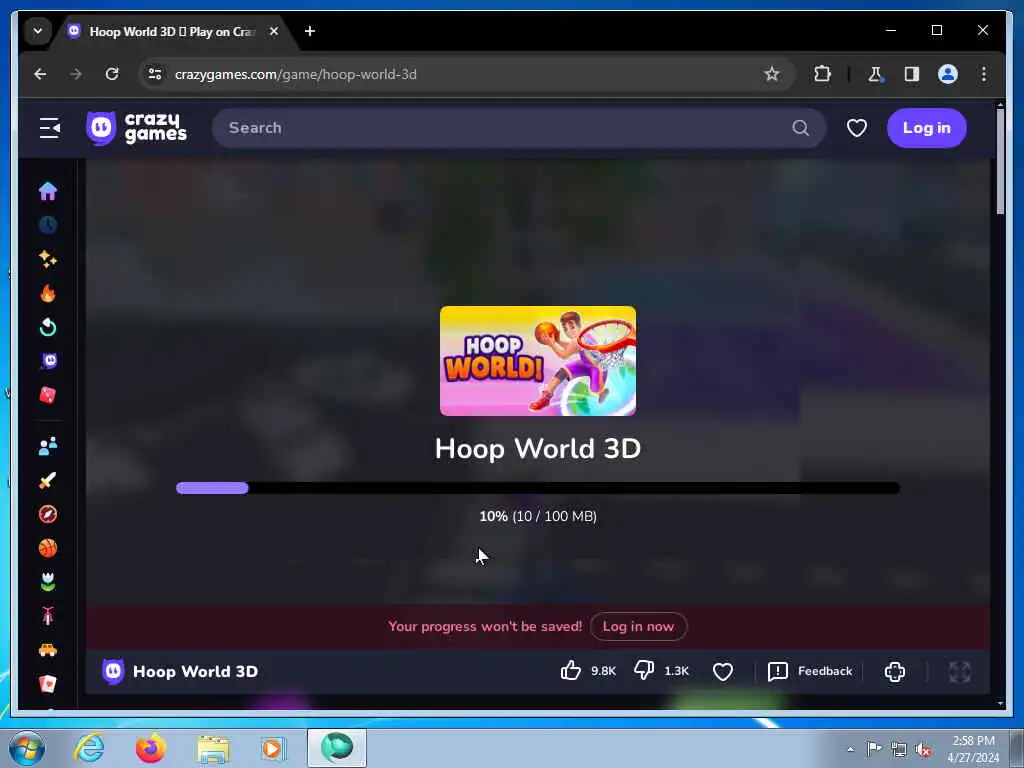This screenshot has height=768, width=1024.
Task: Open the browser three-dot menu
Action: pos(984,74)
